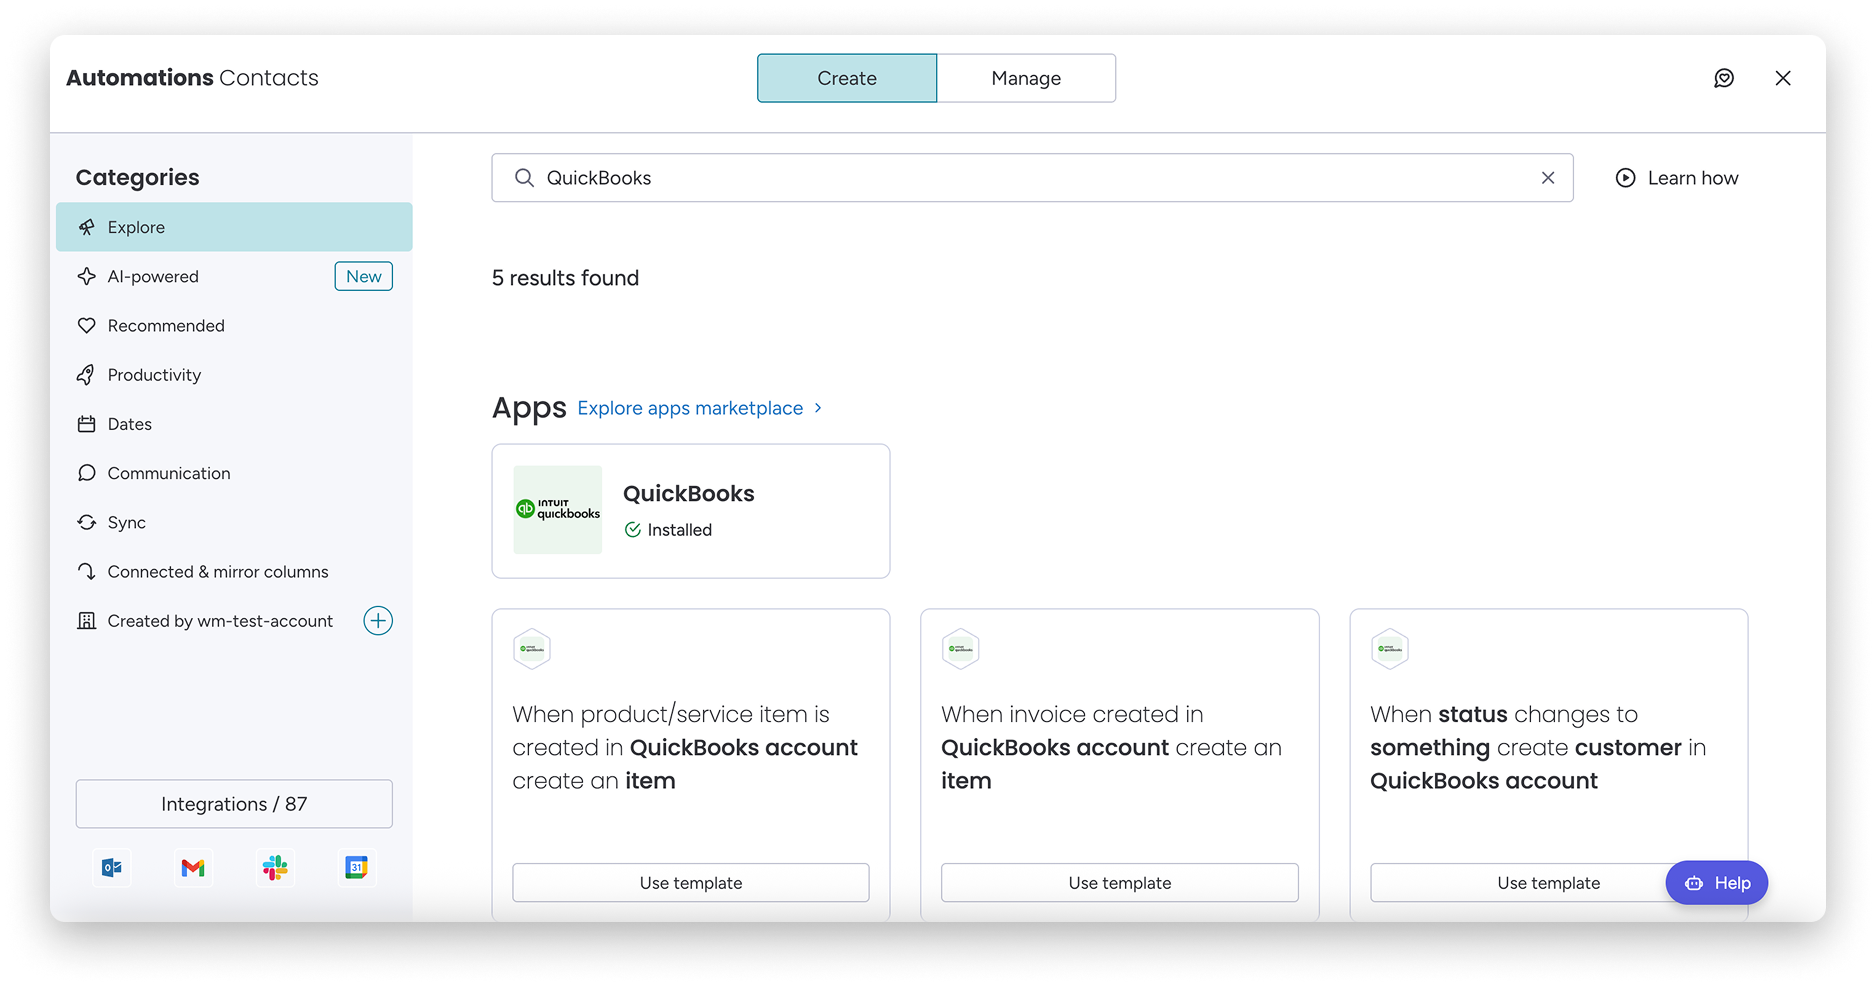Click the Categories heading
Image resolution: width=1876 pixels, height=987 pixels.
[x=138, y=177]
